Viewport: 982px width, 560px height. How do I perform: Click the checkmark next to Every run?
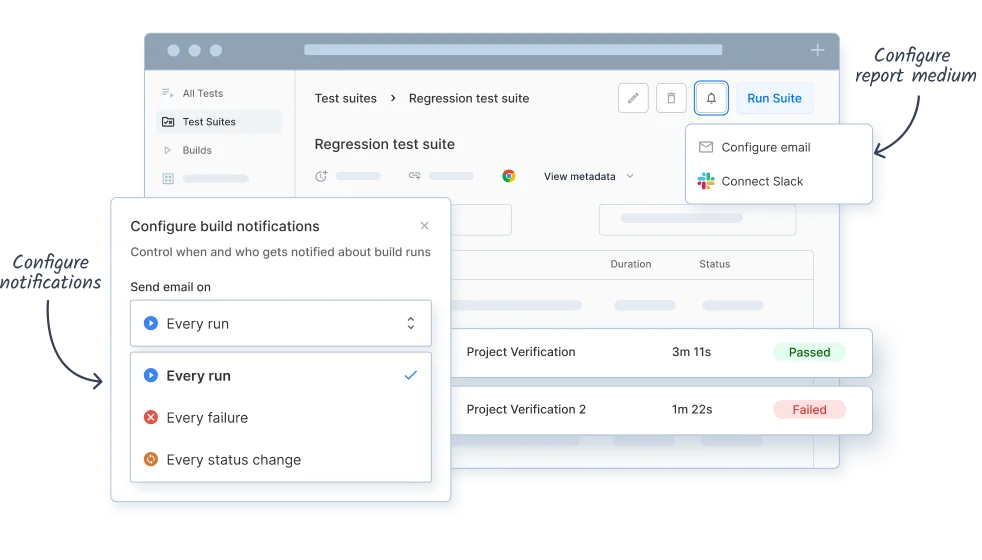411,375
